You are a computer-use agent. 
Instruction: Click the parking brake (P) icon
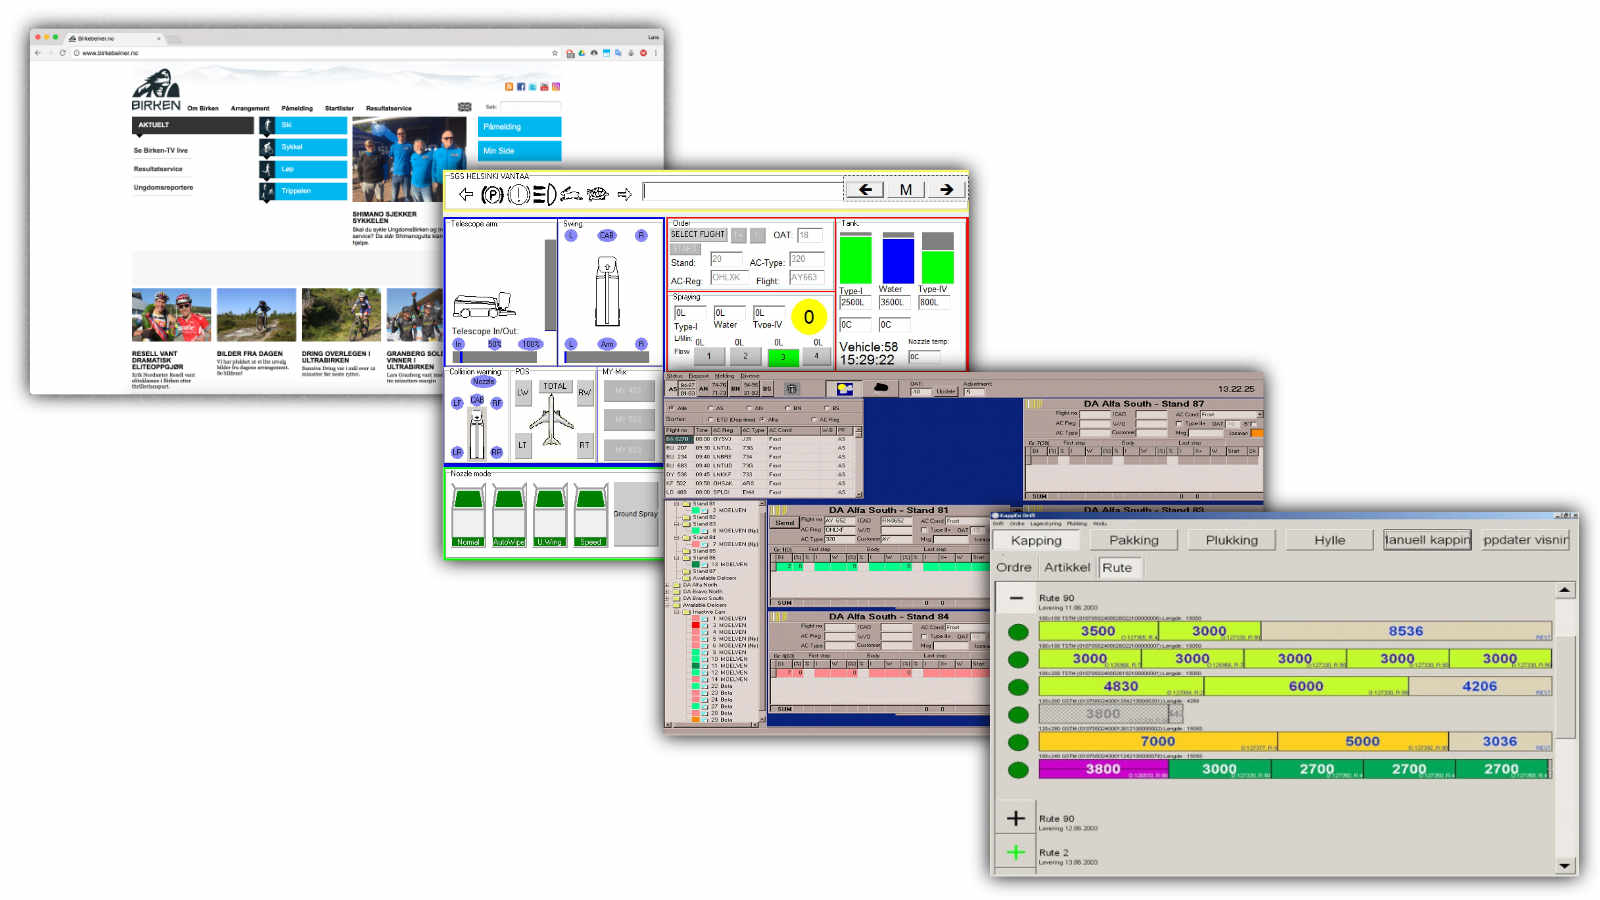(492, 195)
